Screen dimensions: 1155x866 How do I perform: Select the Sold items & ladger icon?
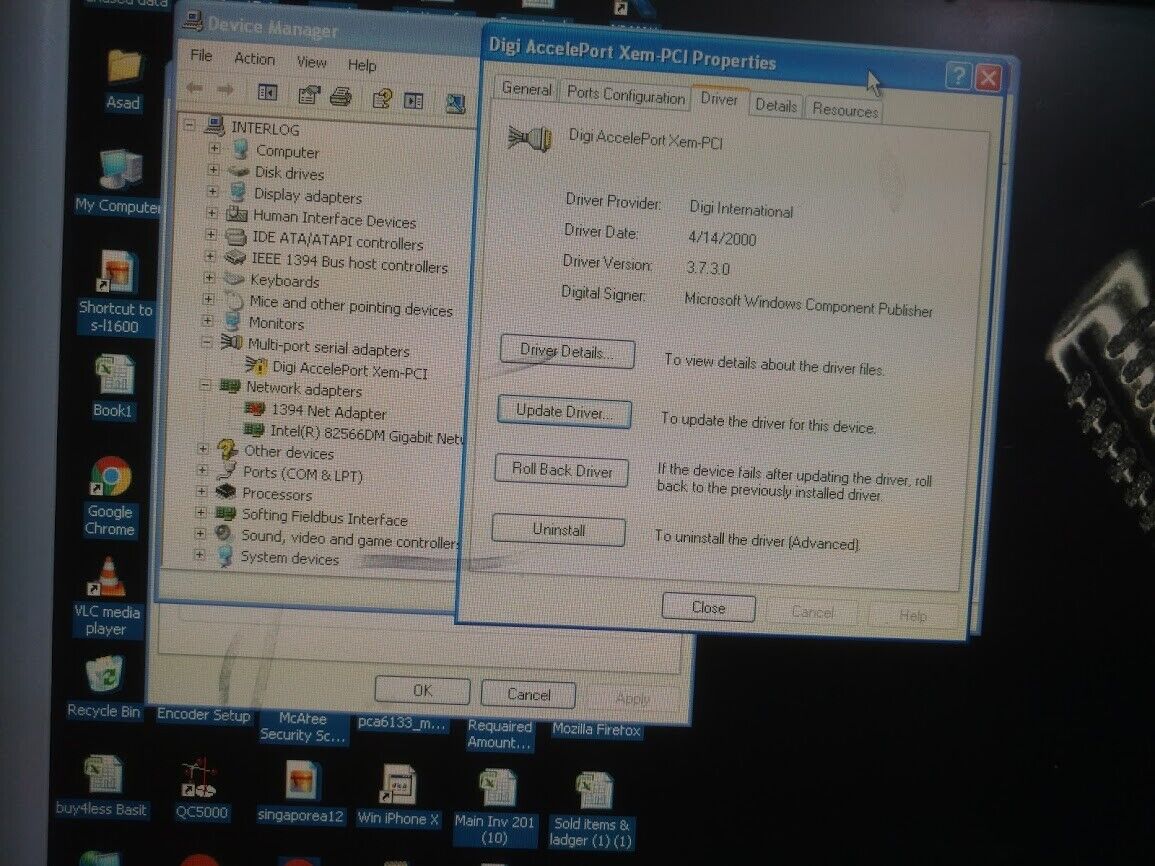point(591,810)
